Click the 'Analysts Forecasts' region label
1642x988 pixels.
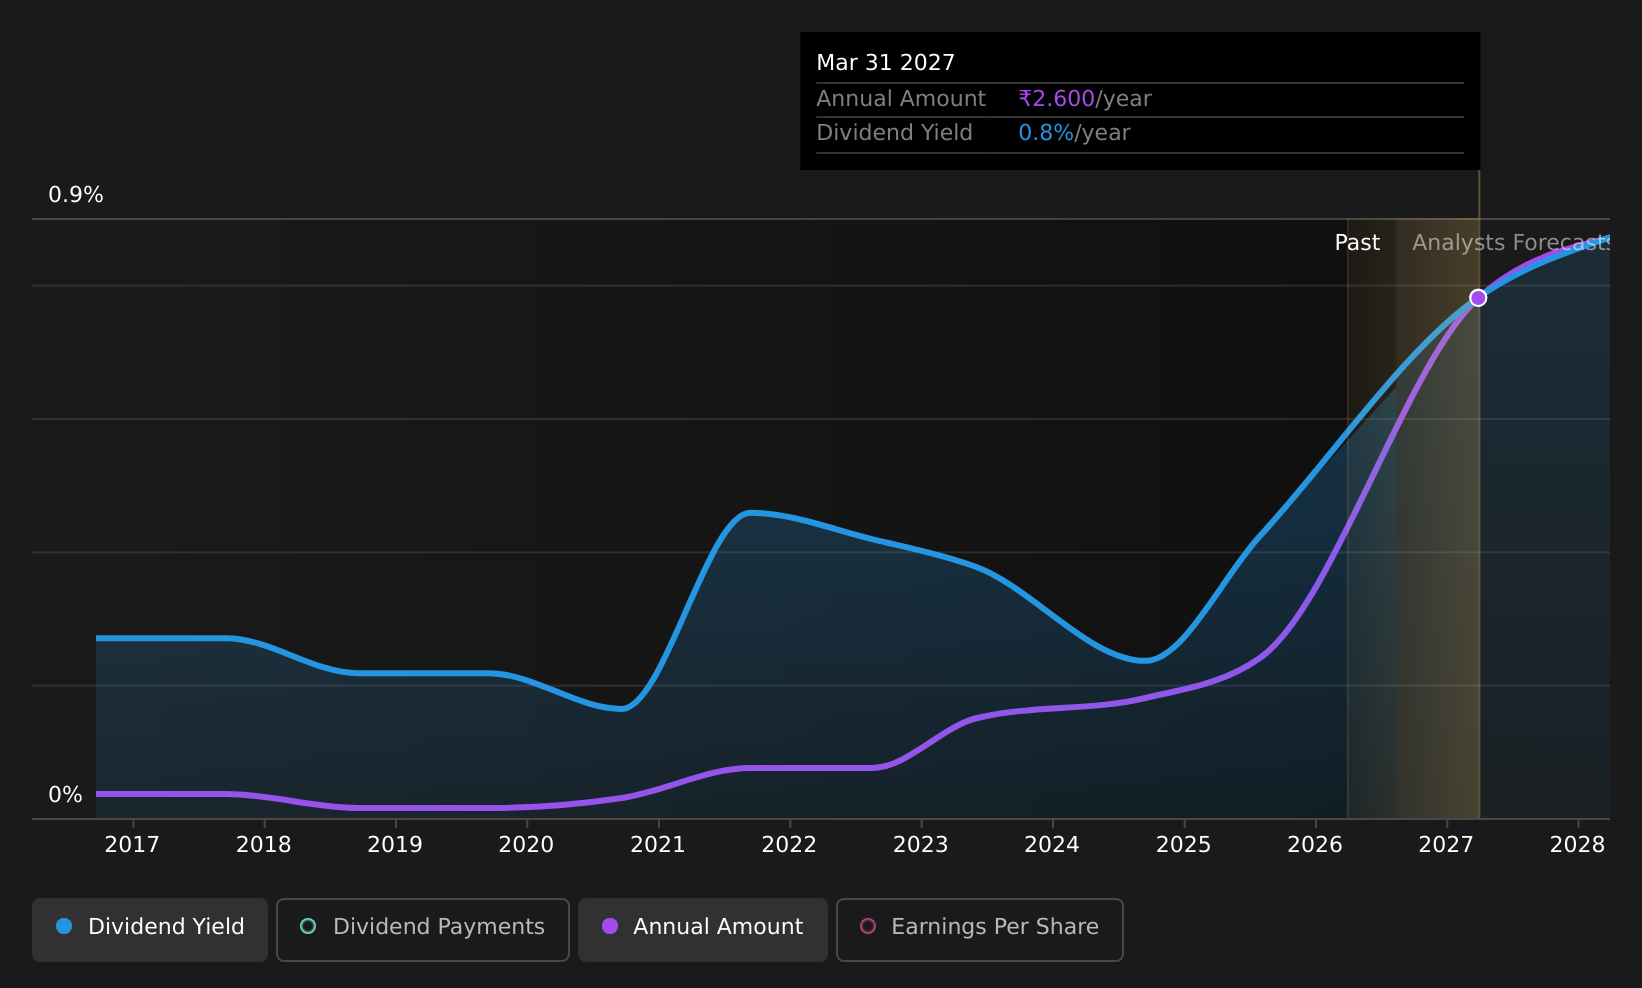[x=1511, y=243]
